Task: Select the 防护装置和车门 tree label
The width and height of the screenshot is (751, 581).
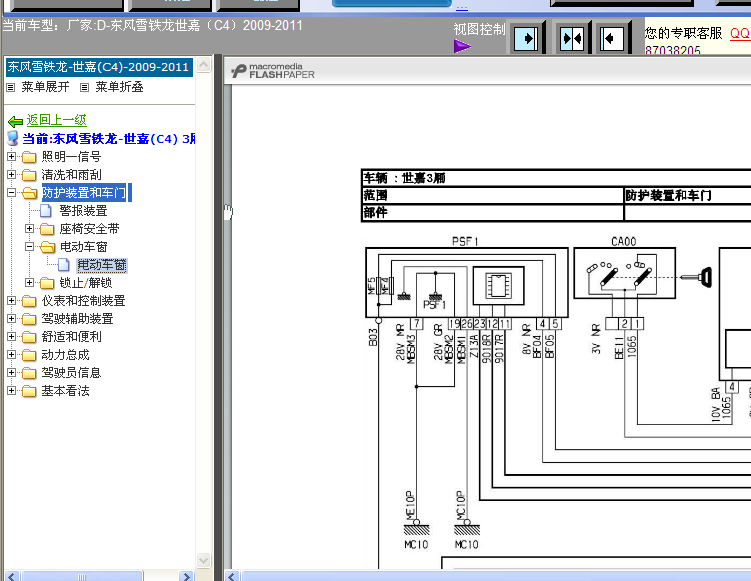Action: click(x=86, y=193)
